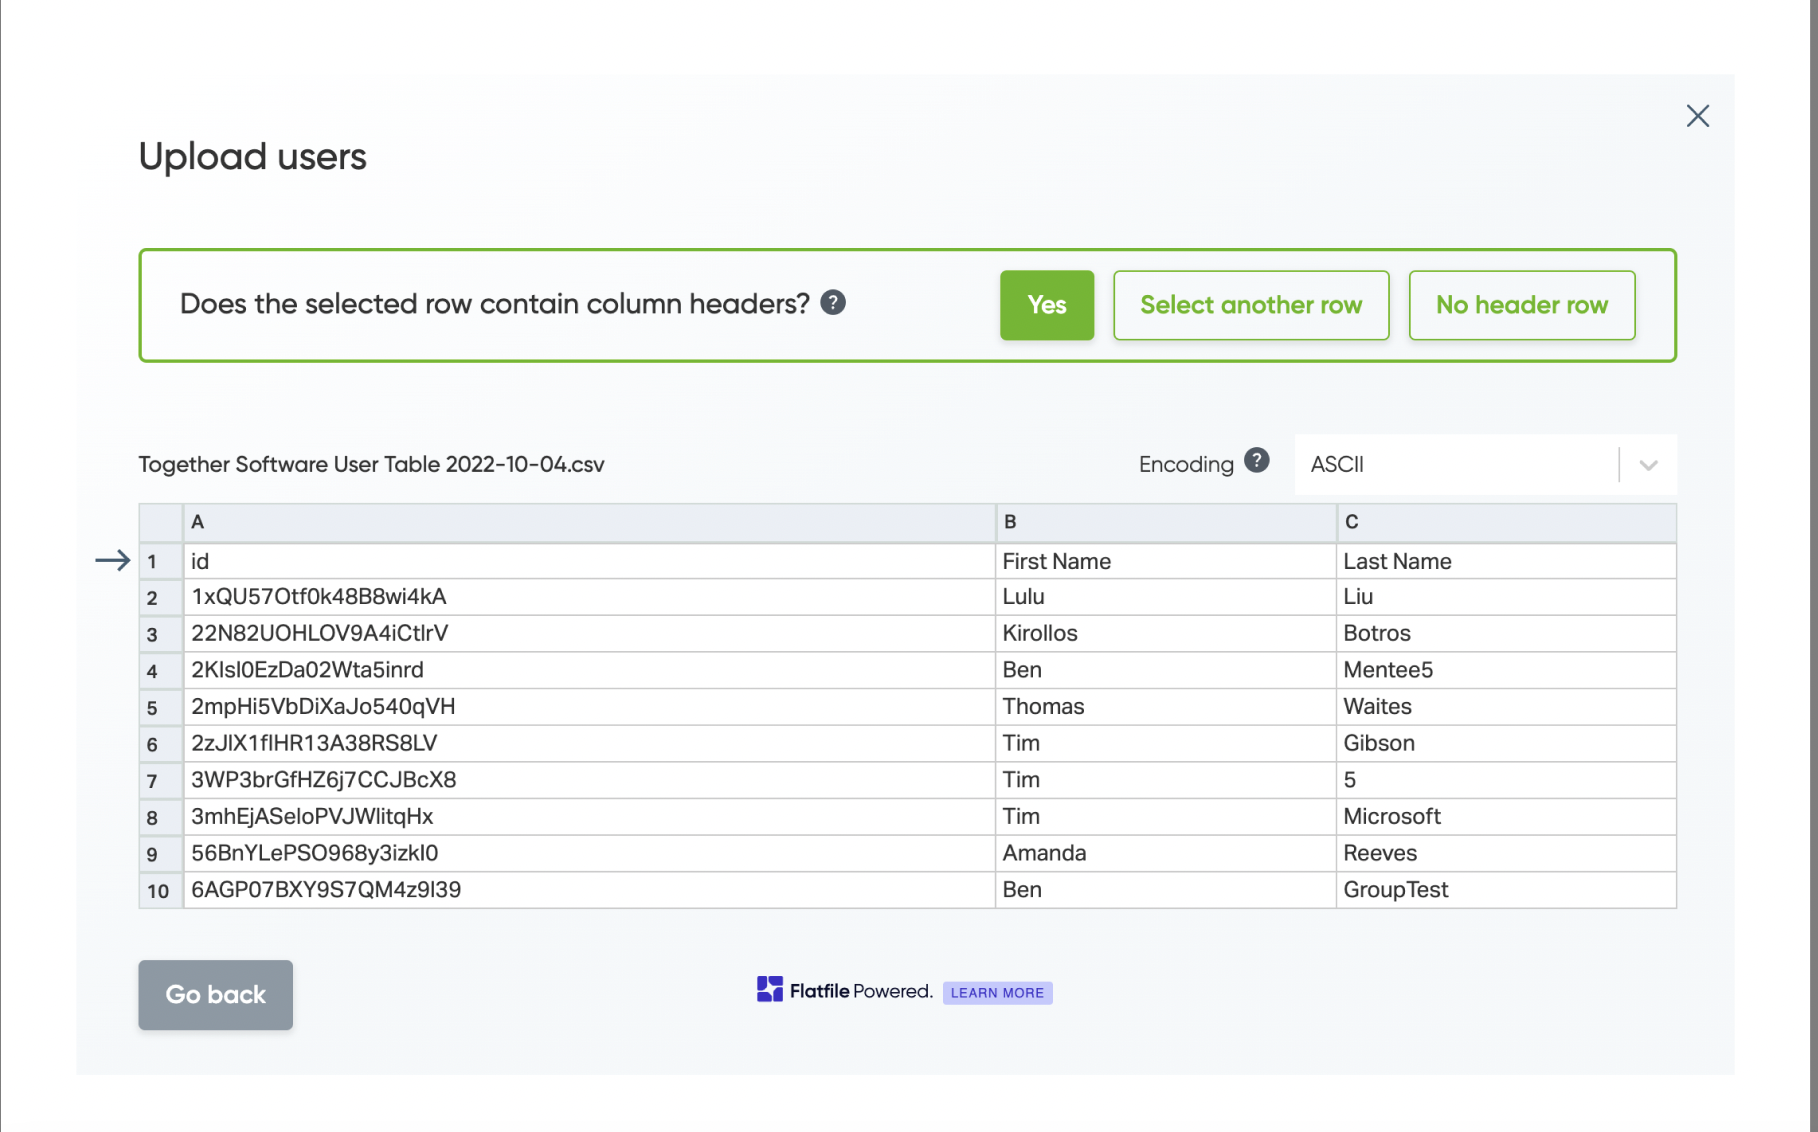This screenshot has width=1818, height=1132.
Task: Click the 'Kirollos' cell
Action: (x=1165, y=634)
